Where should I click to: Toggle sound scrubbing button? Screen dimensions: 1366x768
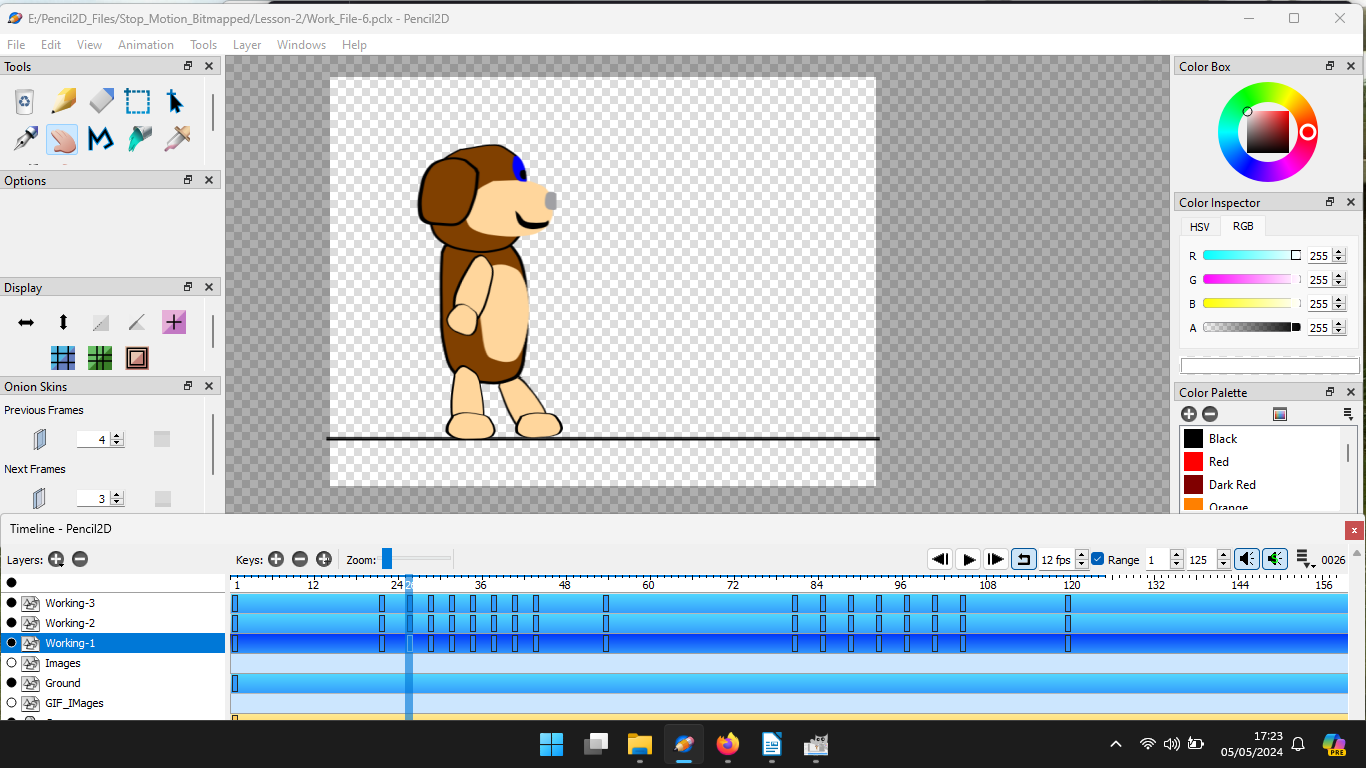[x=1275, y=559]
